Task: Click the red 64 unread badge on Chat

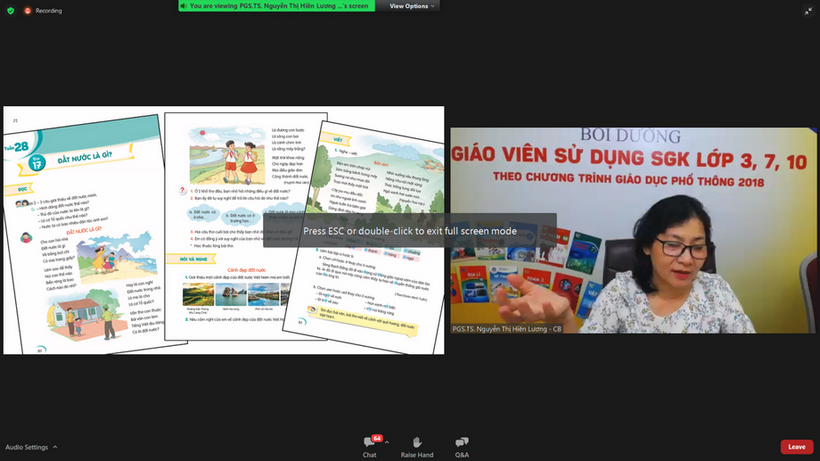Action: point(377,438)
